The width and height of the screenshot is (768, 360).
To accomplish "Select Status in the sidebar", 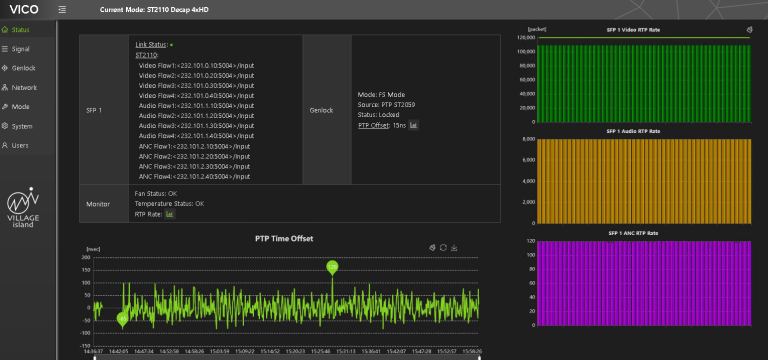I will pos(21,30).
